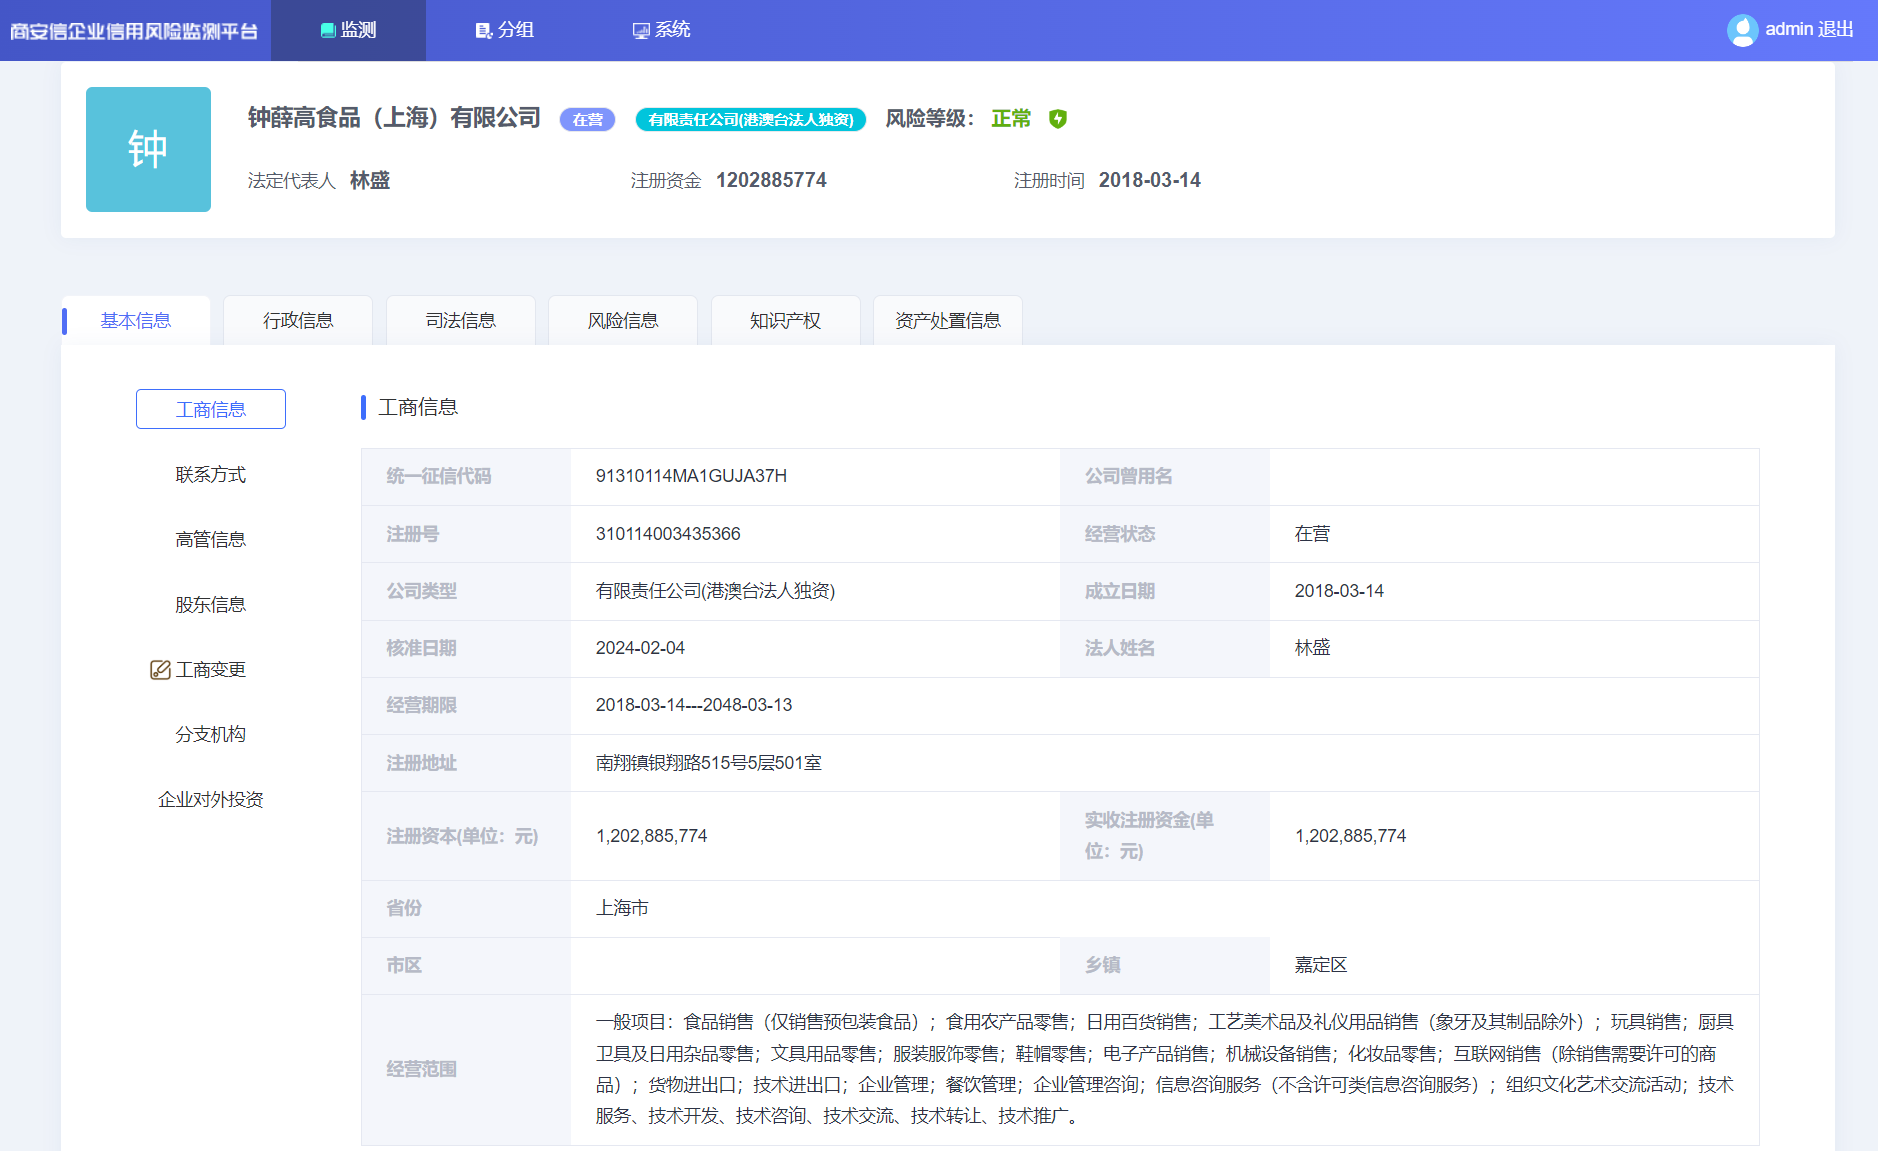Select 分支机构 in the side menu

211,735
